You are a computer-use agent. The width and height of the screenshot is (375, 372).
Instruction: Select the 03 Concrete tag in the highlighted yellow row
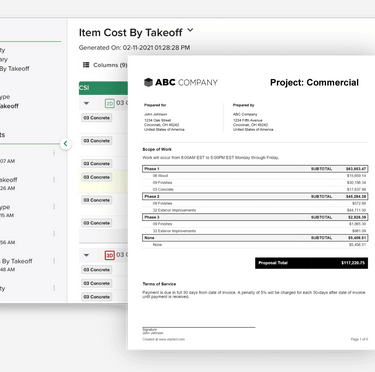[97, 177]
